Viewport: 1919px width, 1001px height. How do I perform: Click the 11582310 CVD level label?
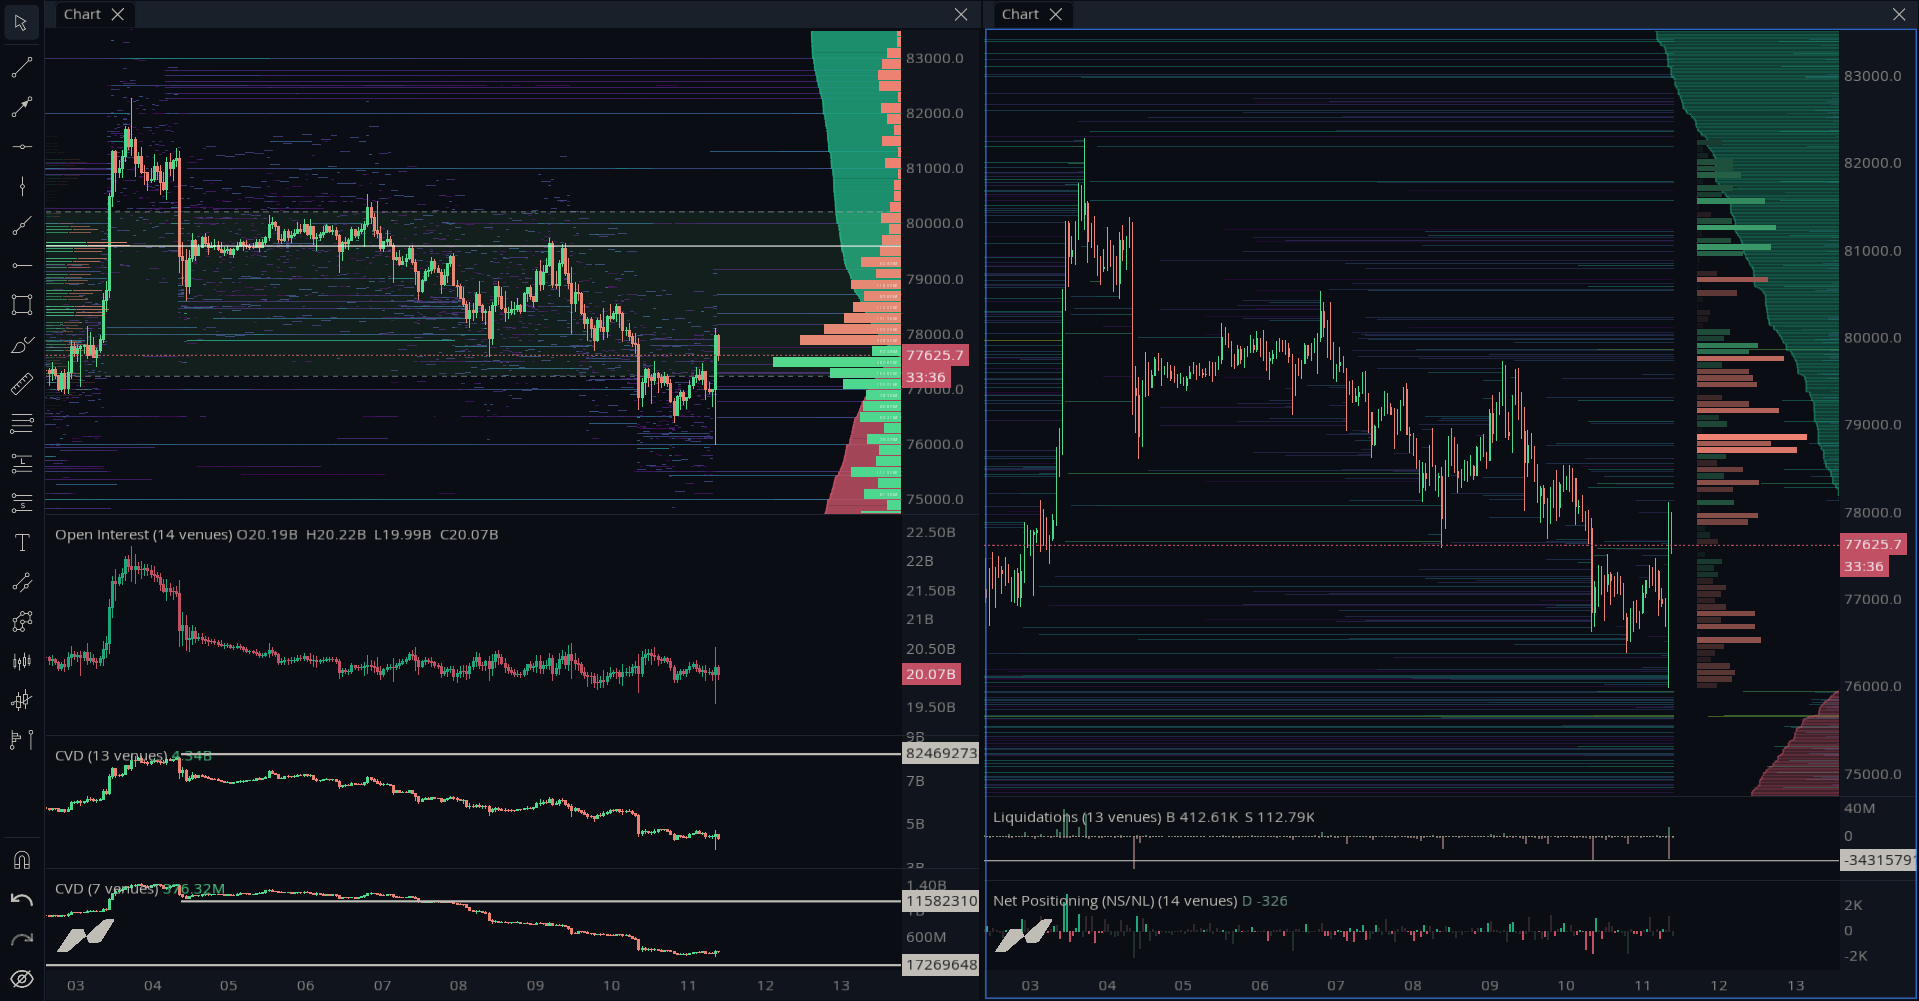940,901
